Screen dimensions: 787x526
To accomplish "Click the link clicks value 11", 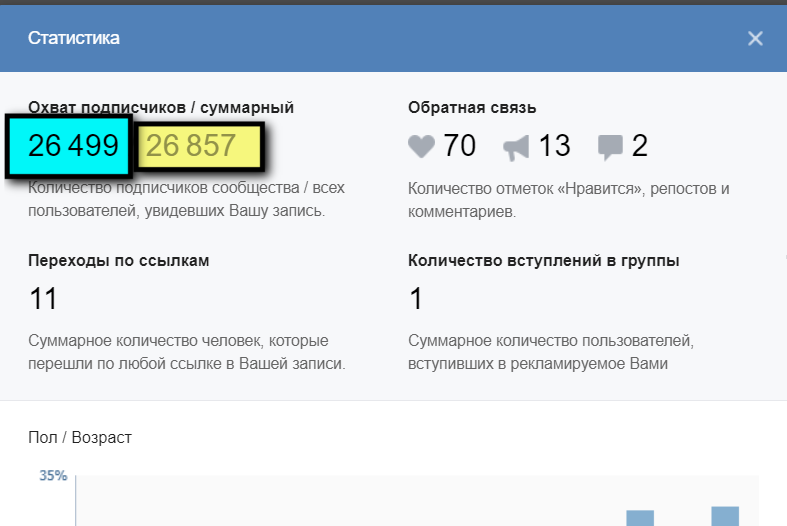I will [43, 298].
